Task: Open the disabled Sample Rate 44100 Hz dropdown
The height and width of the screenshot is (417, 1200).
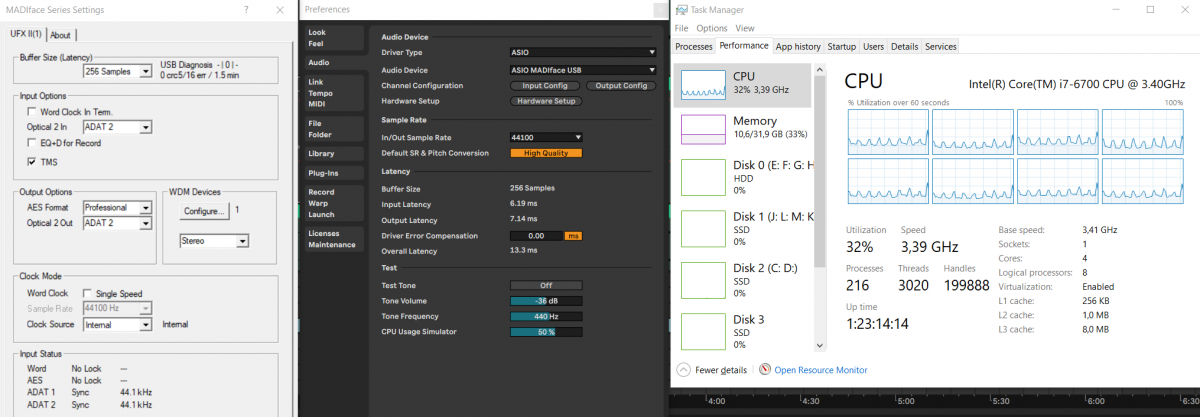Action: click(x=118, y=309)
